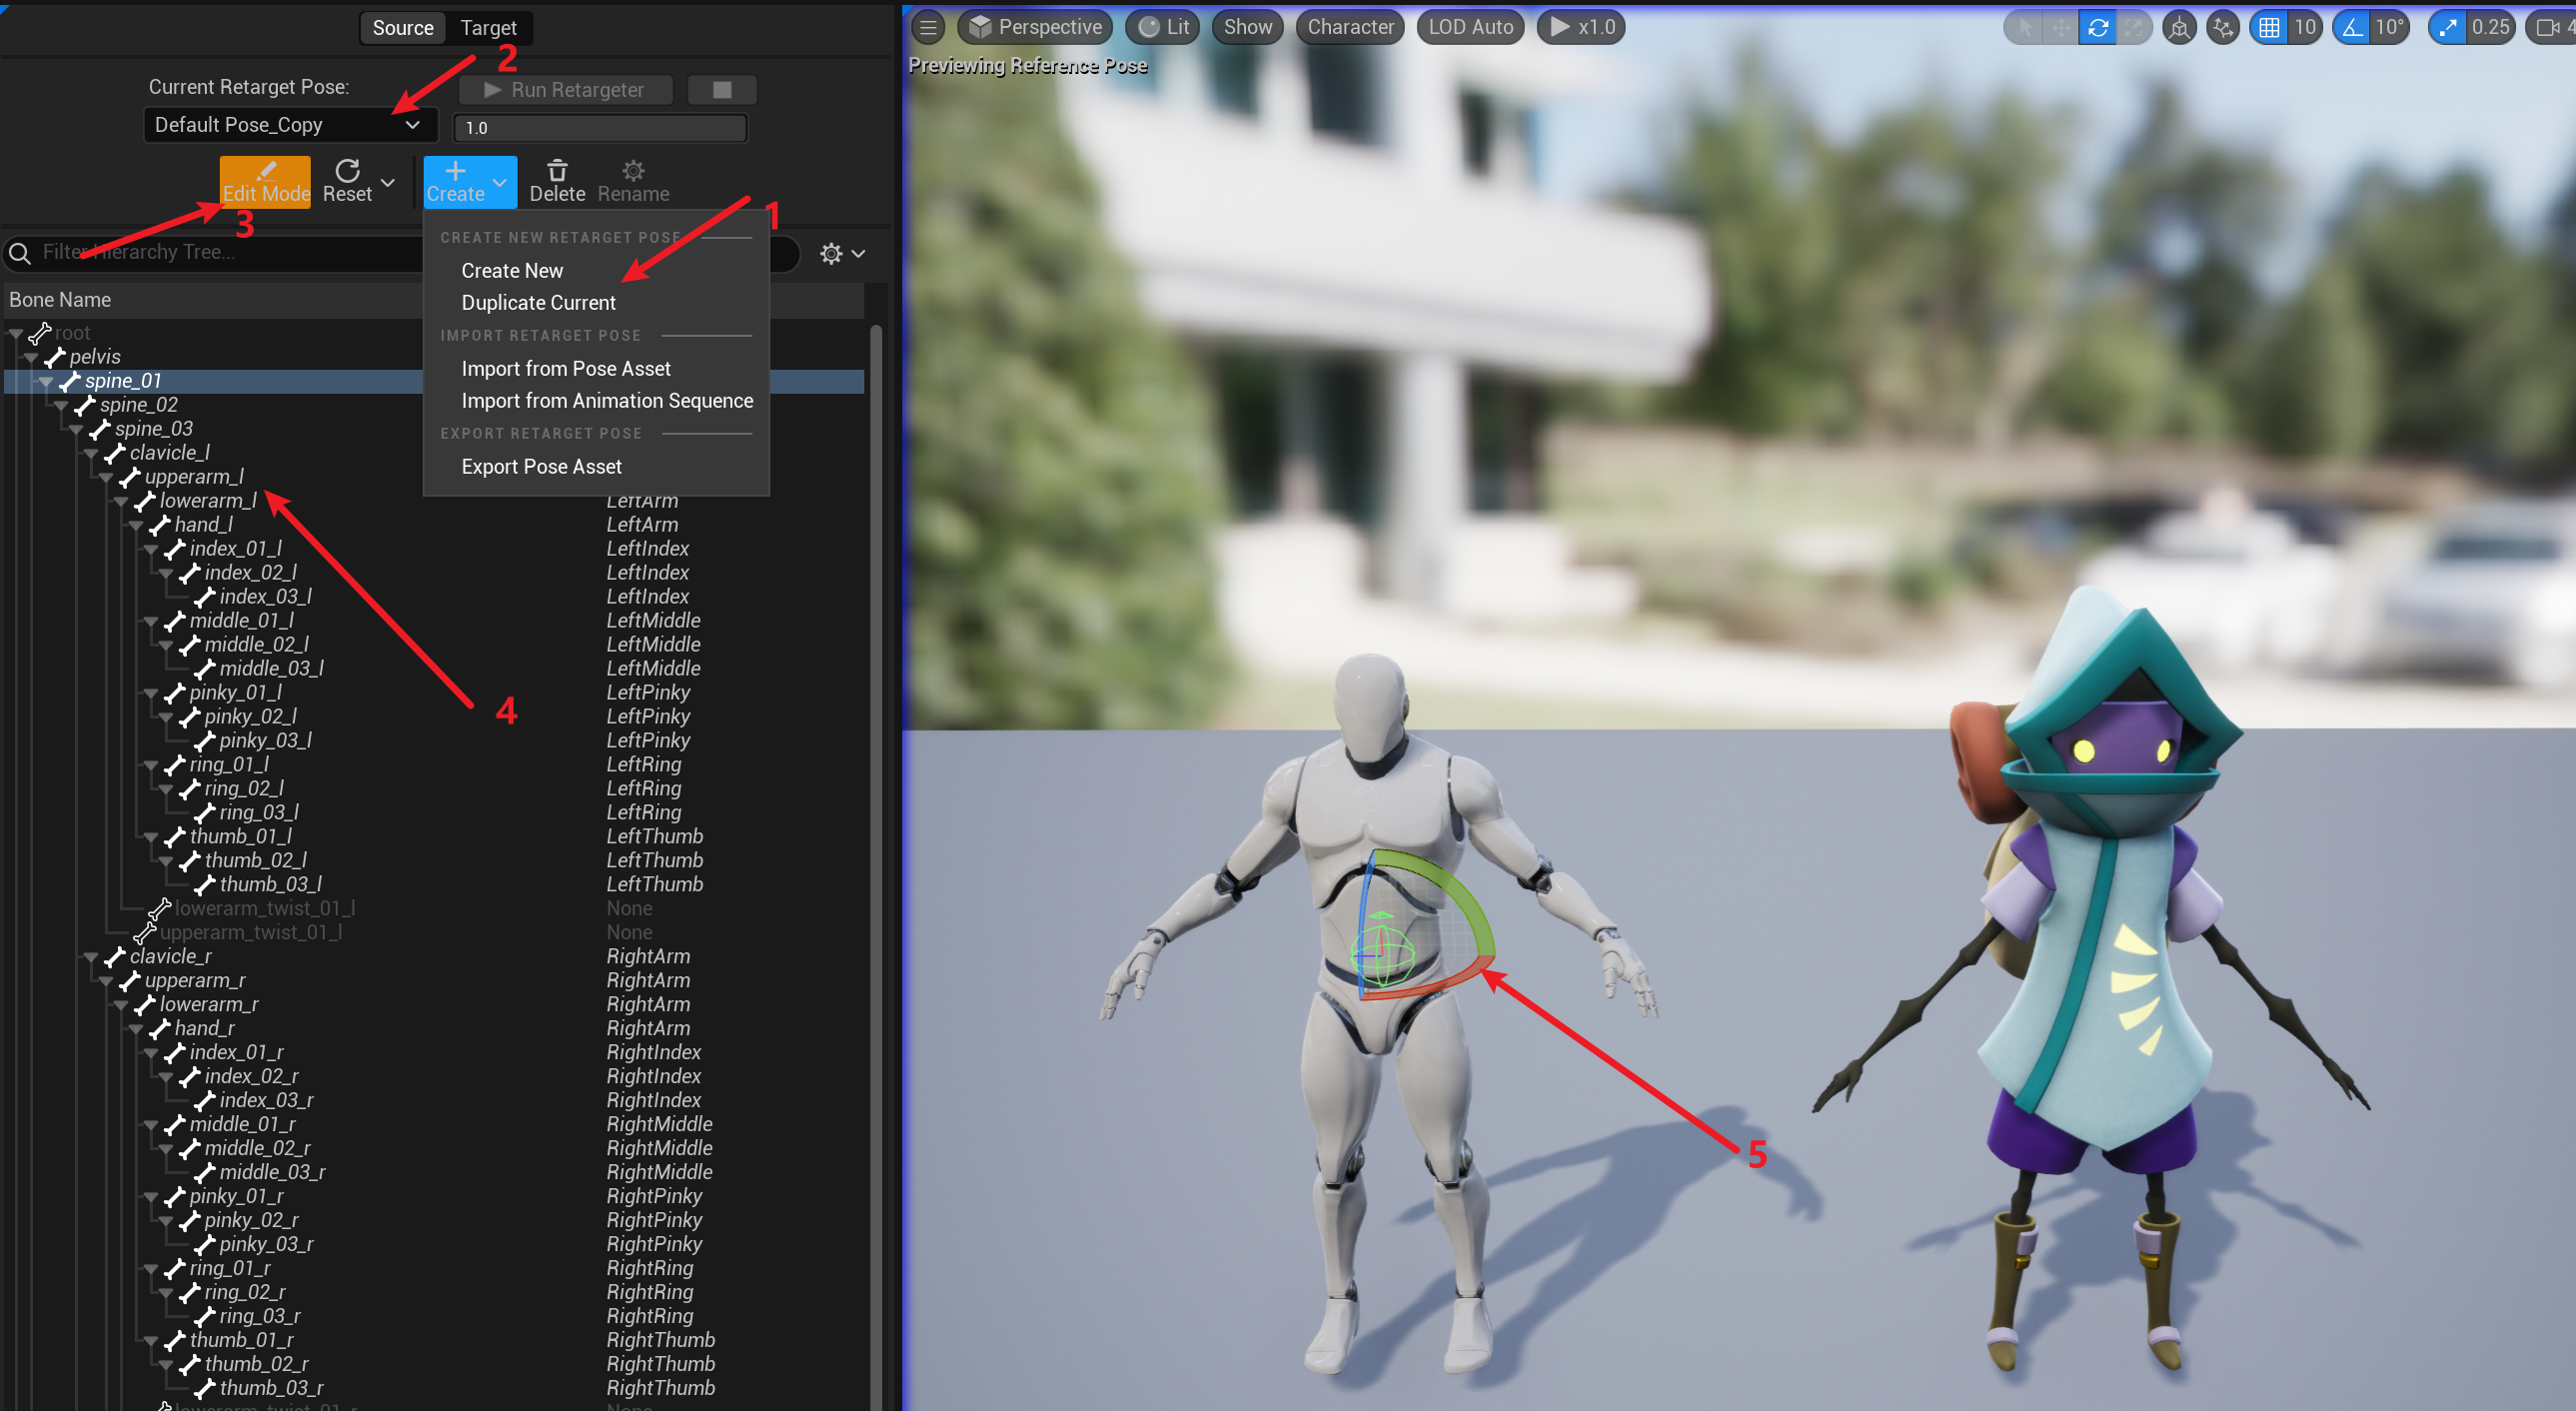Delete the current retarget pose
Image resolution: width=2576 pixels, height=1411 pixels.
557,182
